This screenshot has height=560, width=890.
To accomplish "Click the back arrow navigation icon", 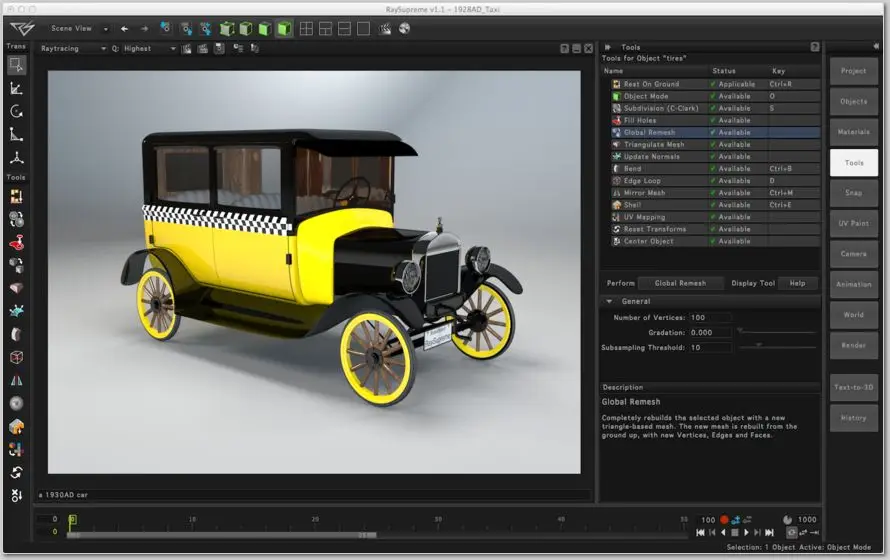I will click(124, 28).
